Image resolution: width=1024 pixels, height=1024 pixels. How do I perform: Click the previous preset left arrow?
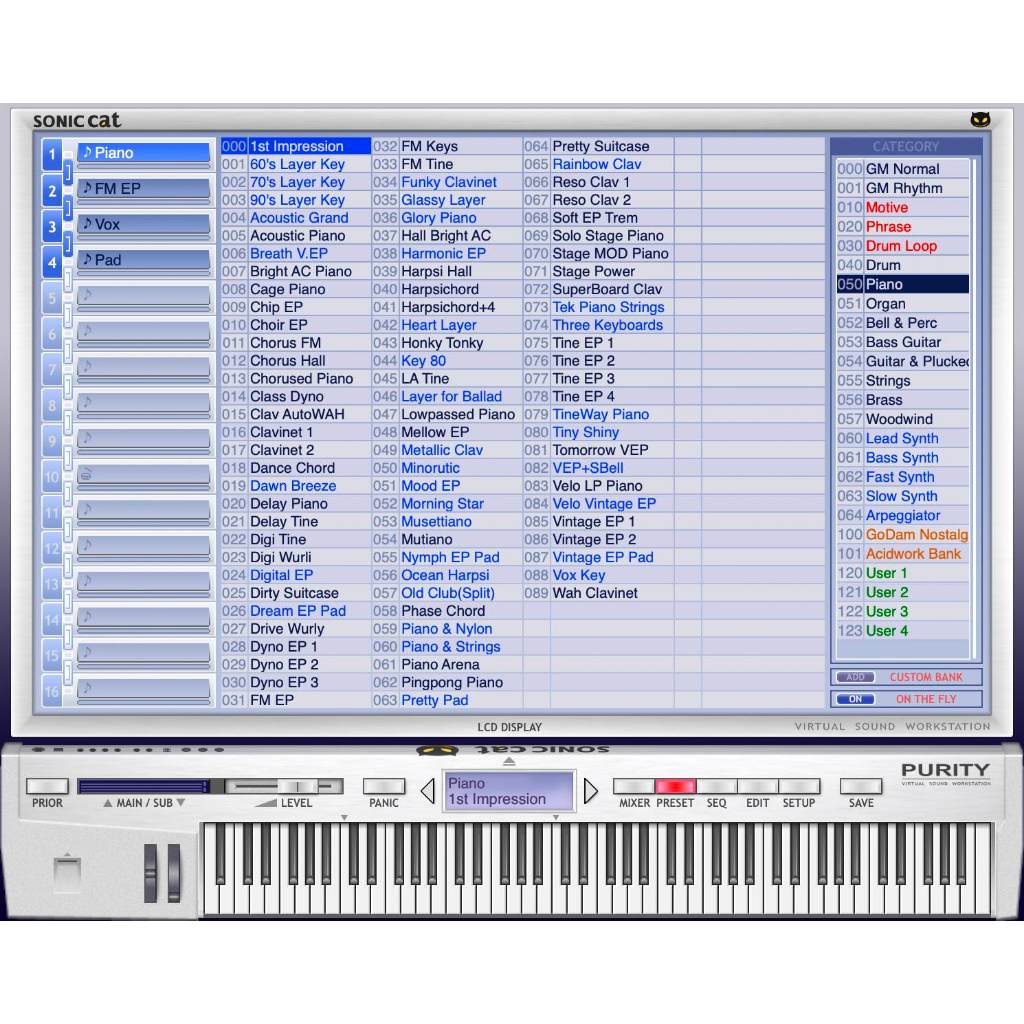point(428,791)
